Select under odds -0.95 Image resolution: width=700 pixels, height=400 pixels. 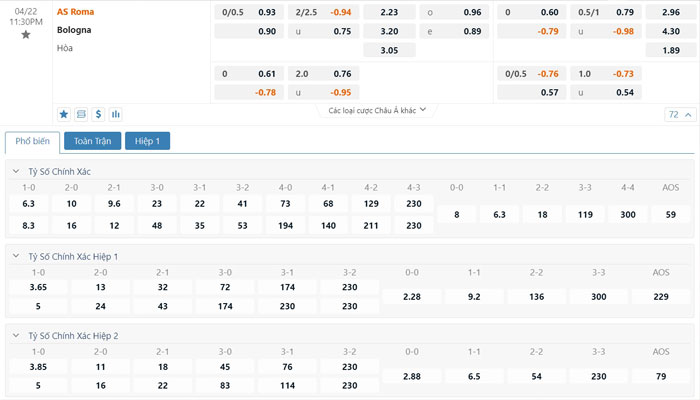point(324,92)
